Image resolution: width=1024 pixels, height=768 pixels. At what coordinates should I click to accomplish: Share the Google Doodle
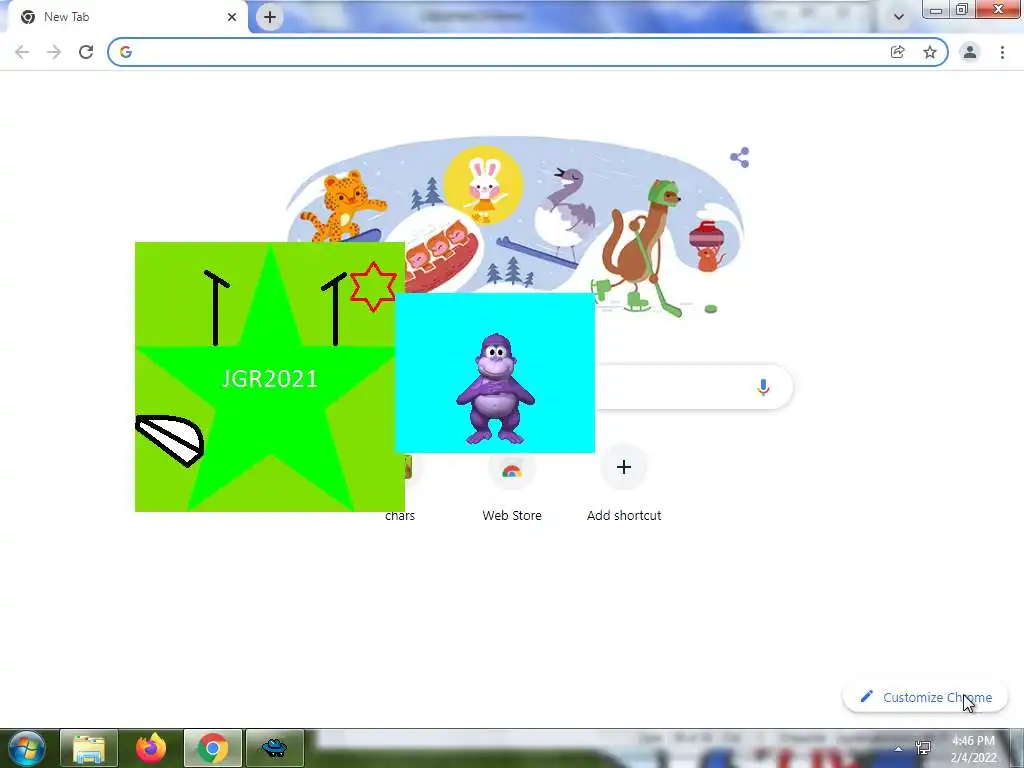click(739, 157)
